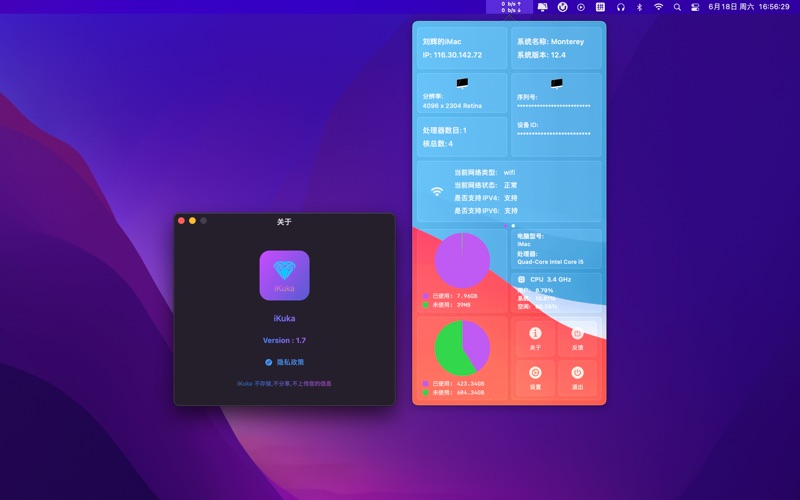Click the purple swatch for 已使用 7.96GB

tap(426, 296)
